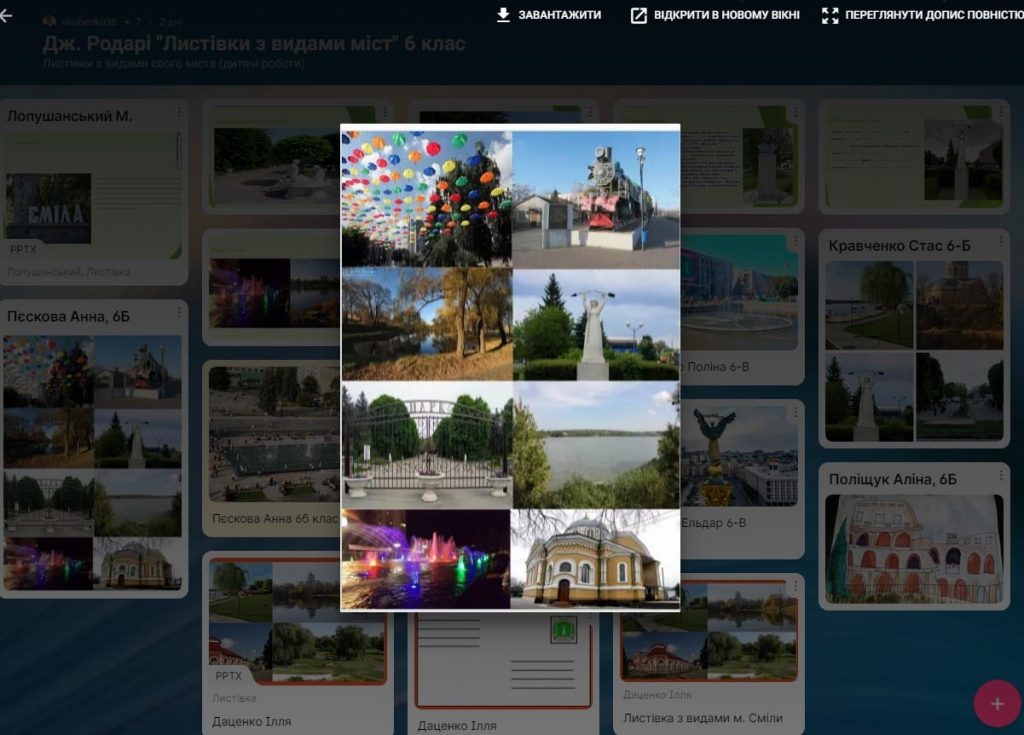The height and width of the screenshot is (735, 1024).
Task: Click card title Поліщук Аліна, 6Б
Action: (893, 479)
